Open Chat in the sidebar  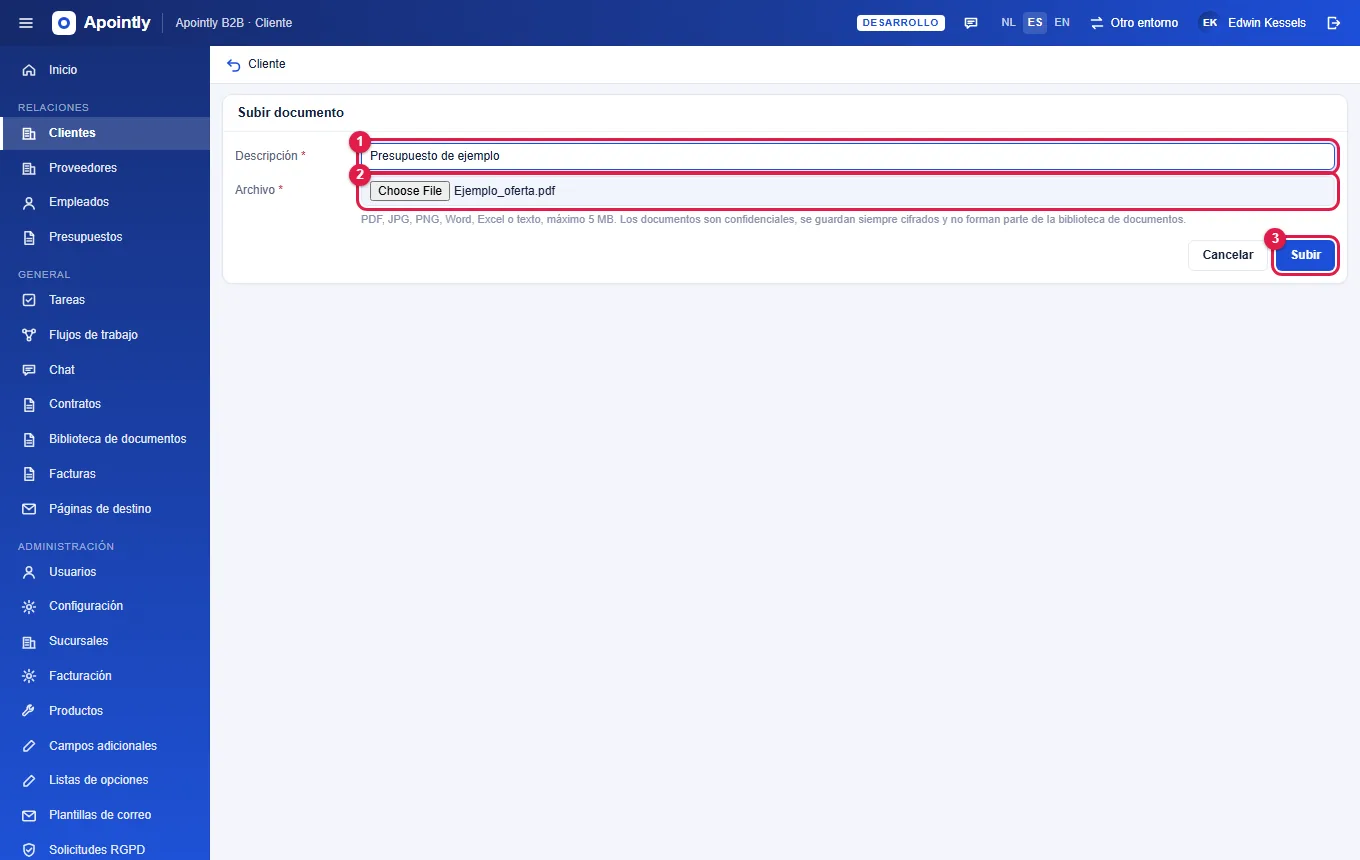105,370
